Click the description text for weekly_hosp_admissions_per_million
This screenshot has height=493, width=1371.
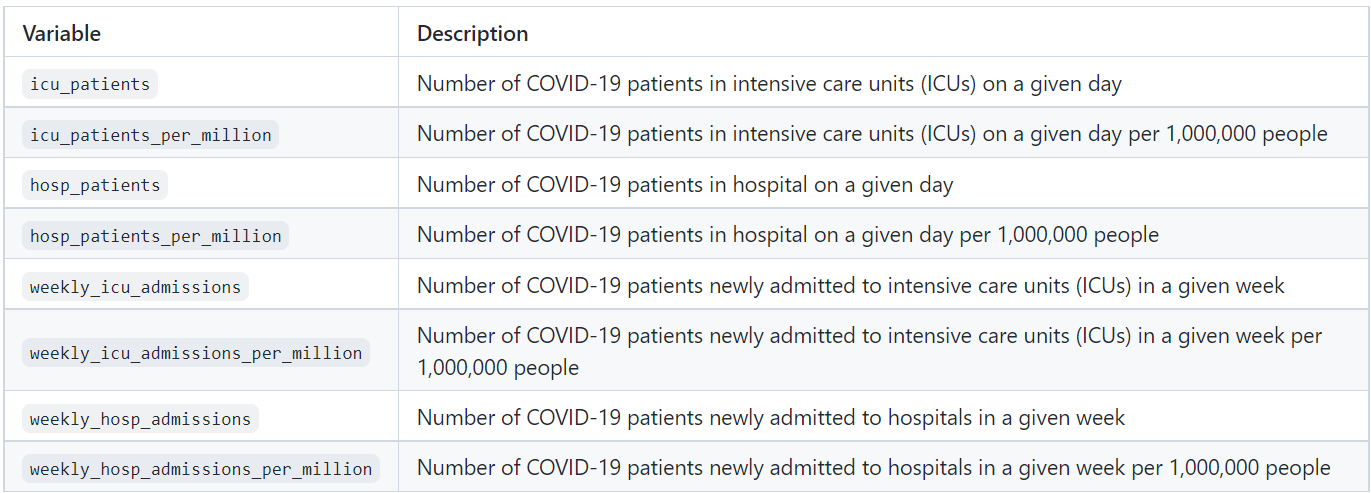click(873, 469)
